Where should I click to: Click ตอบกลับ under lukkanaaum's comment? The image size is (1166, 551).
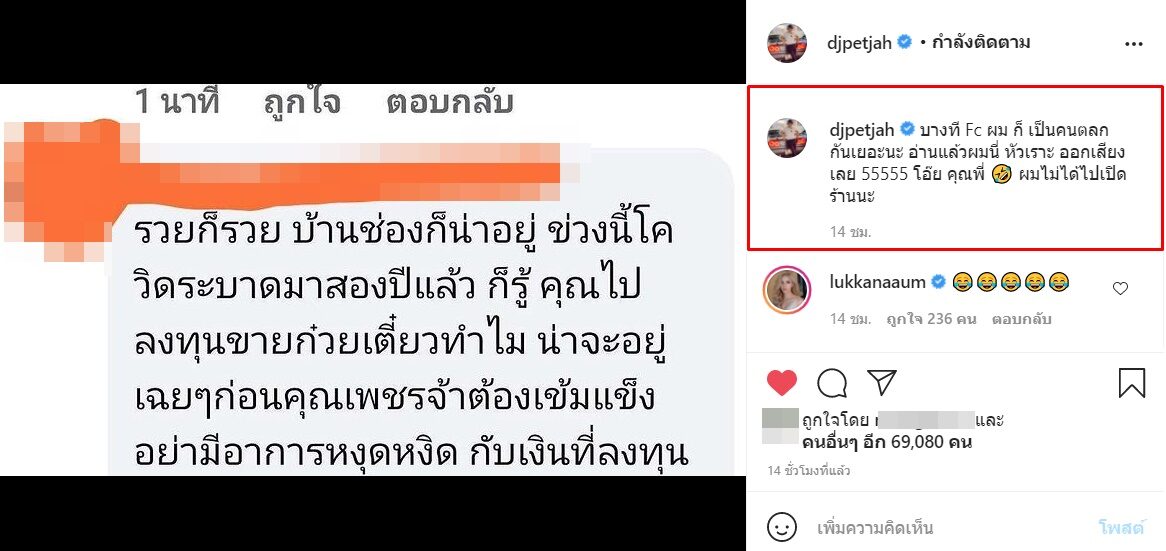click(x=1020, y=320)
